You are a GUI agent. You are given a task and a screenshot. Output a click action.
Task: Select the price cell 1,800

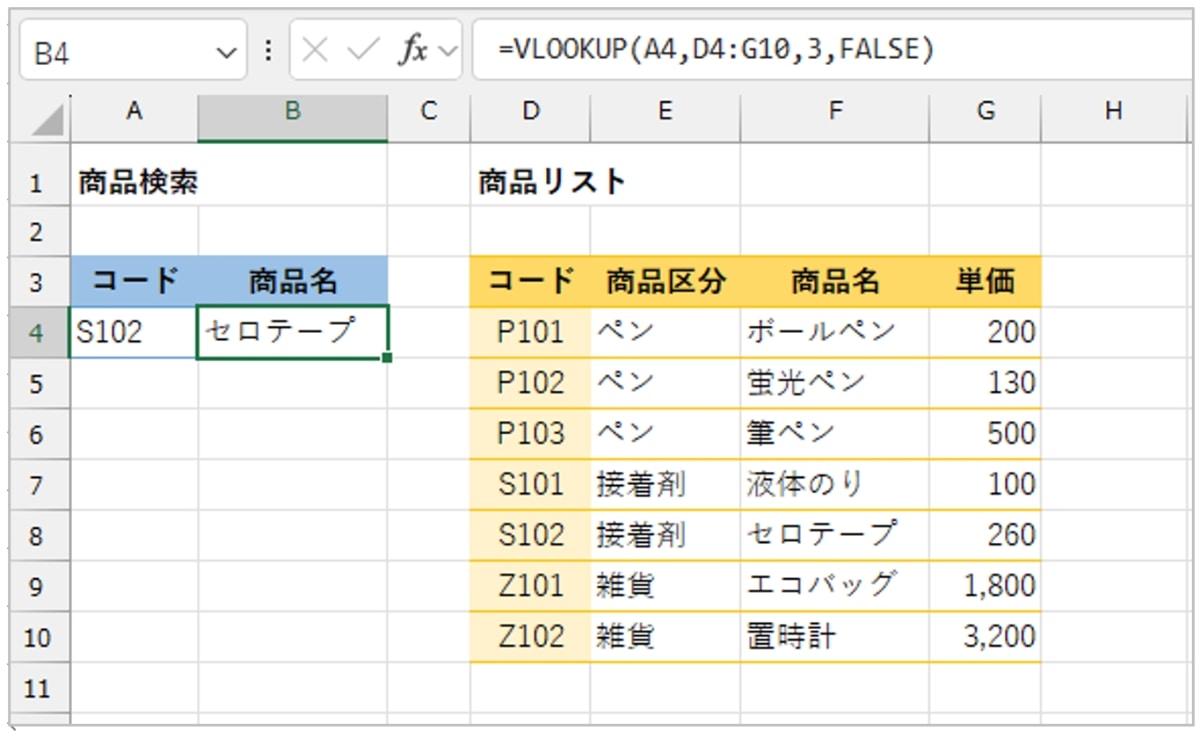coord(985,585)
